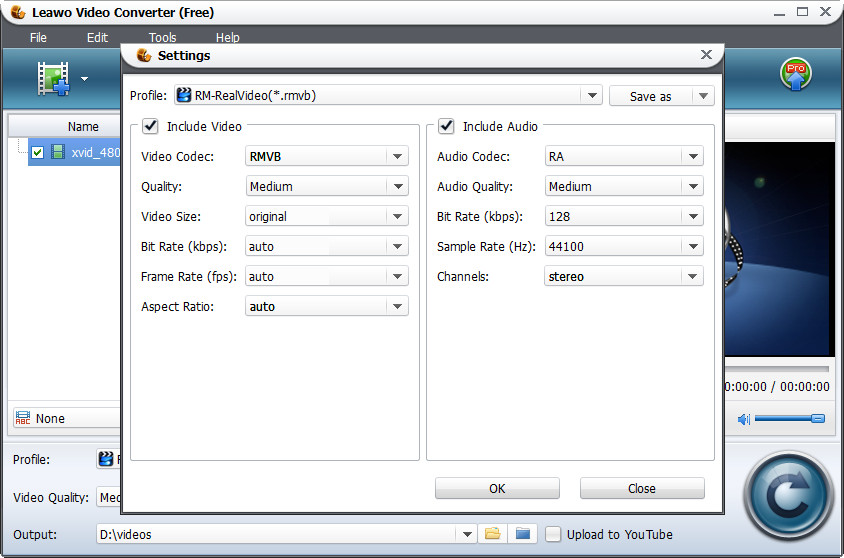Open the output folder icon
The height and width of the screenshot is (558, 844).
coord(493,534)
